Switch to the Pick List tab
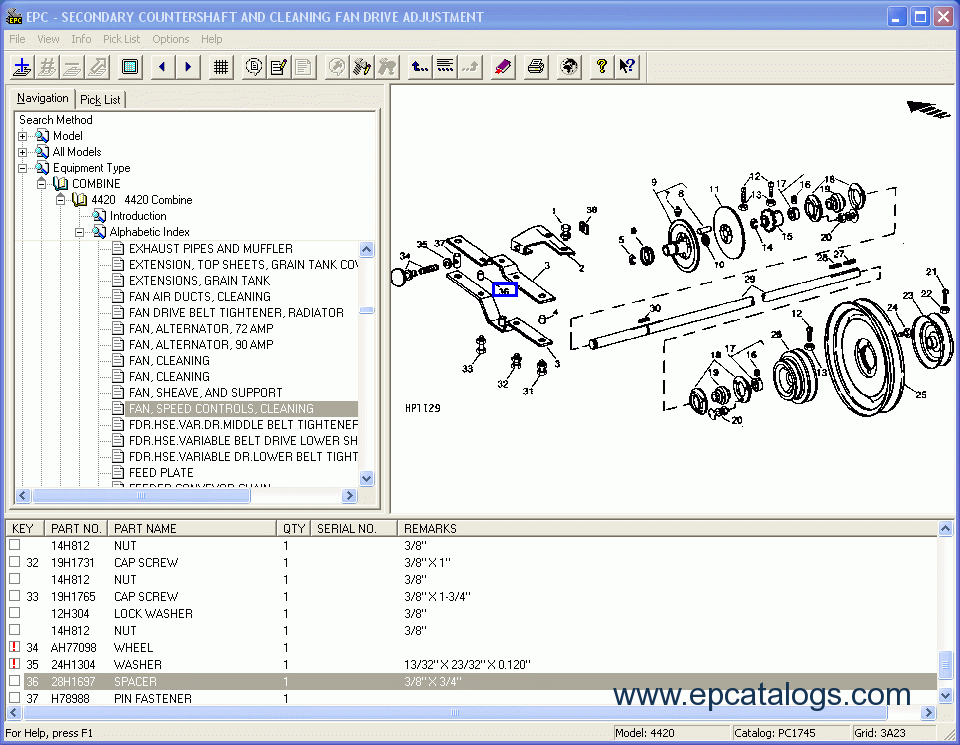Image resolution: width=960 pixels, height=745 pixels. point(100,100)
